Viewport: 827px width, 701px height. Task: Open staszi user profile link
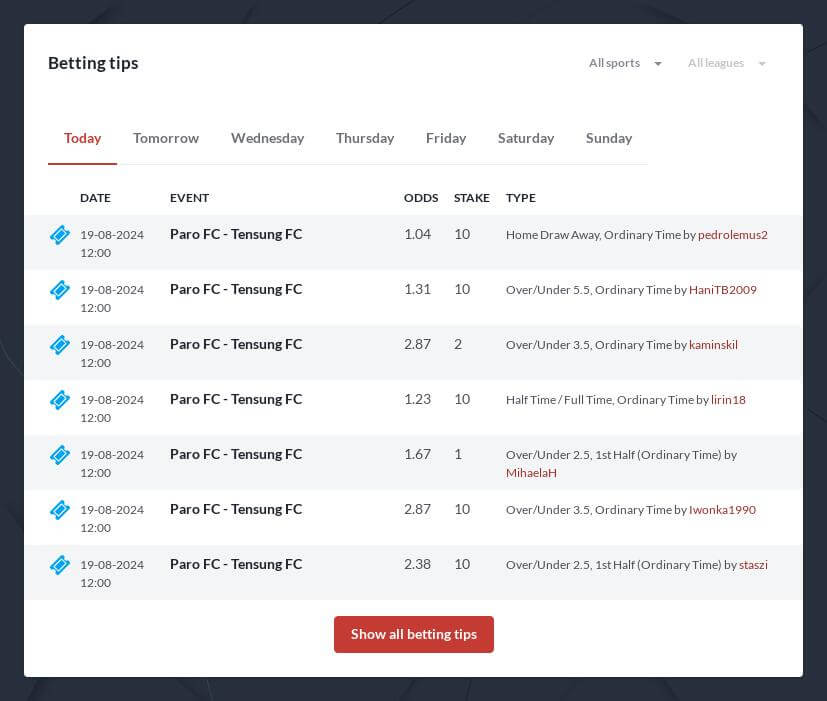pos(753,564)
